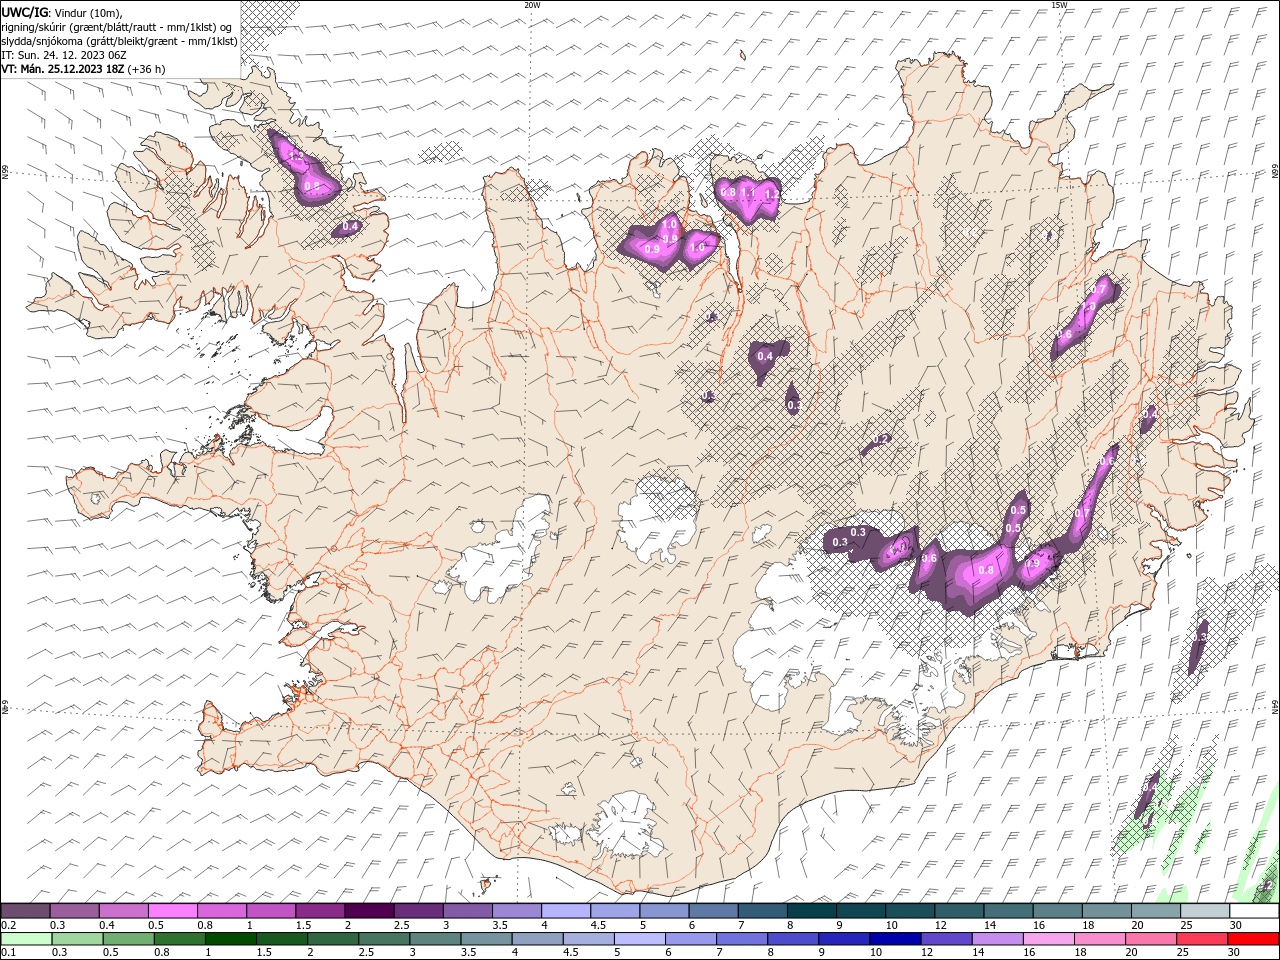
Task: Select the top-row swatch between 18 and 20
Action: coord(1106,911)
